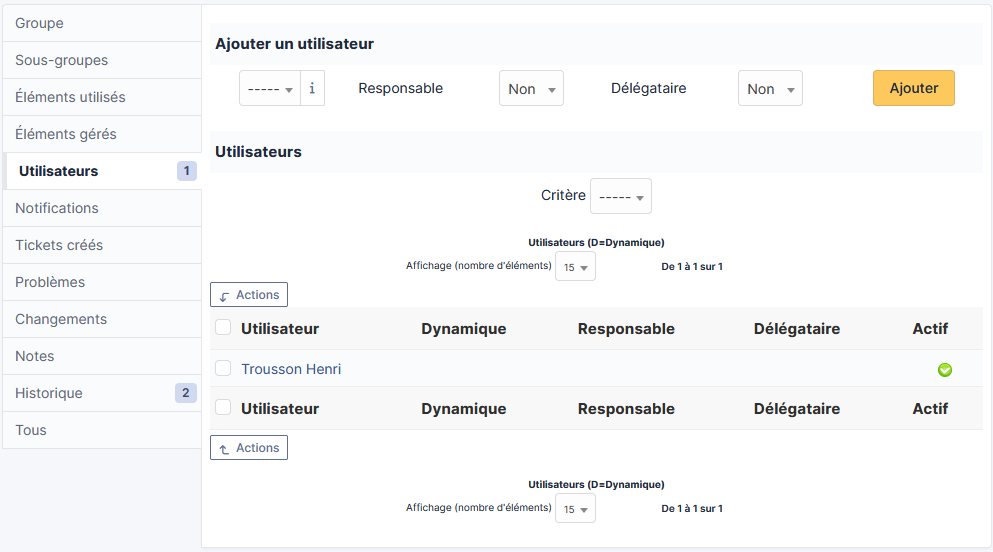Click bottom Utilisateur column header

280,409
